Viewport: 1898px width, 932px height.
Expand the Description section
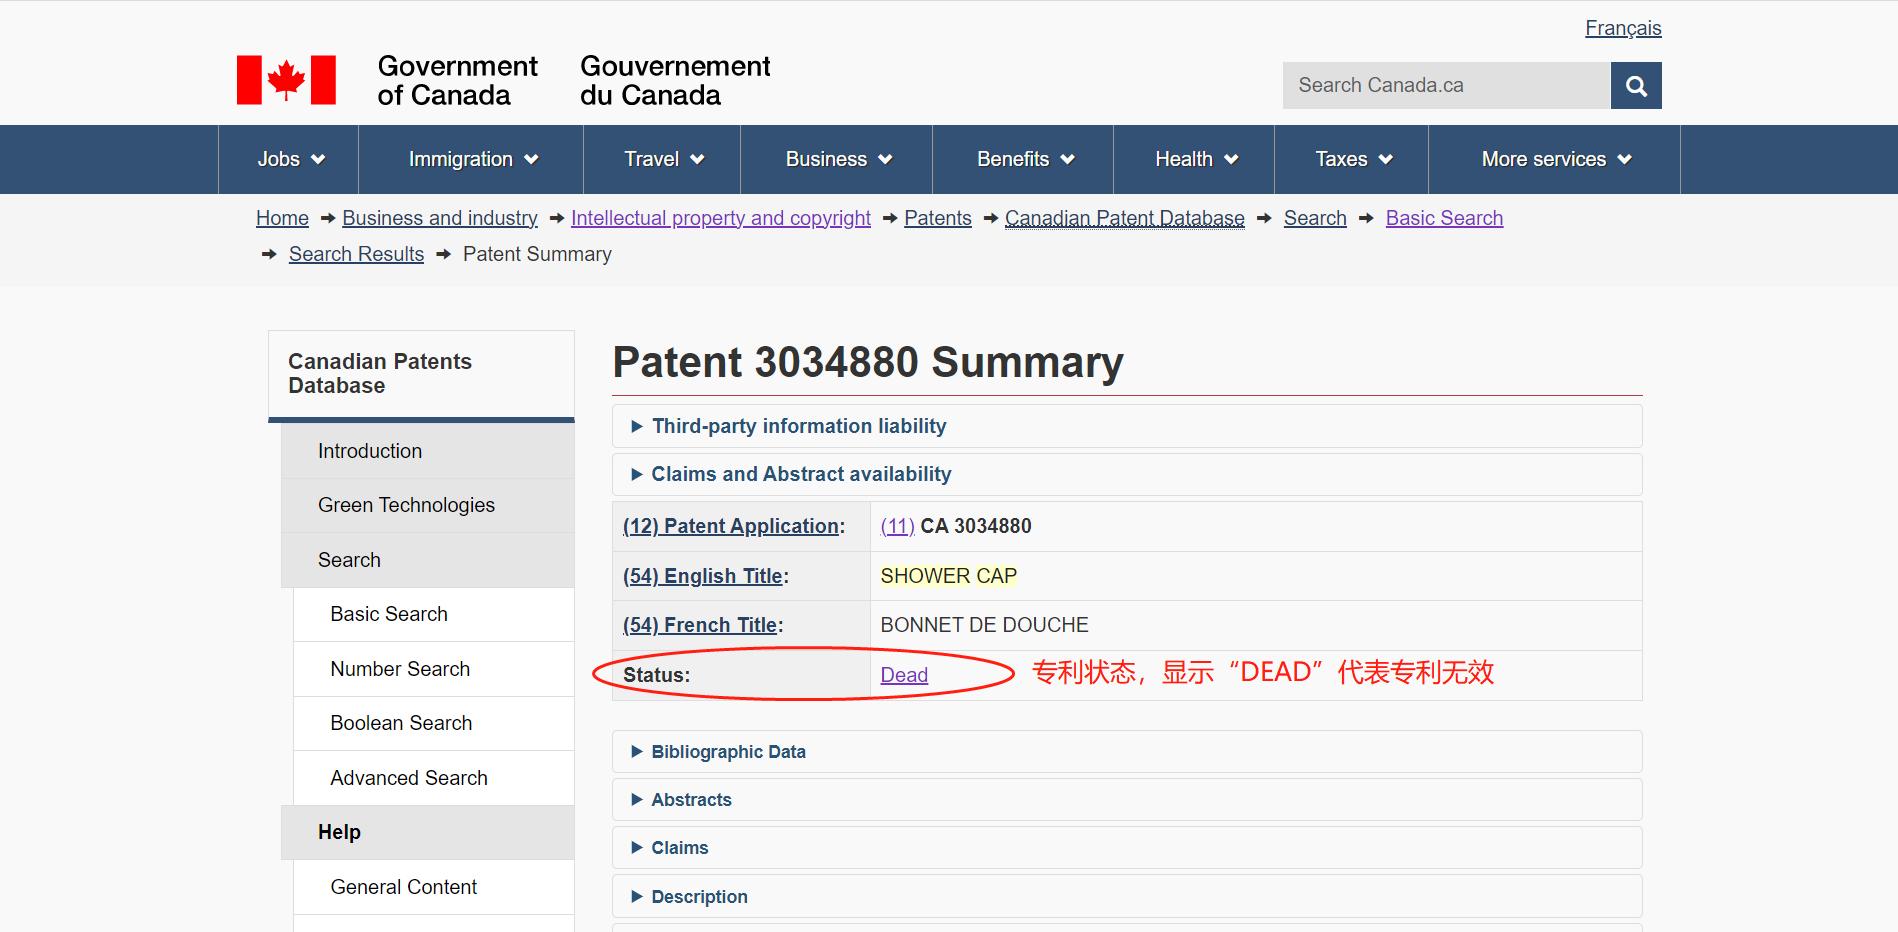click(698, 896)
